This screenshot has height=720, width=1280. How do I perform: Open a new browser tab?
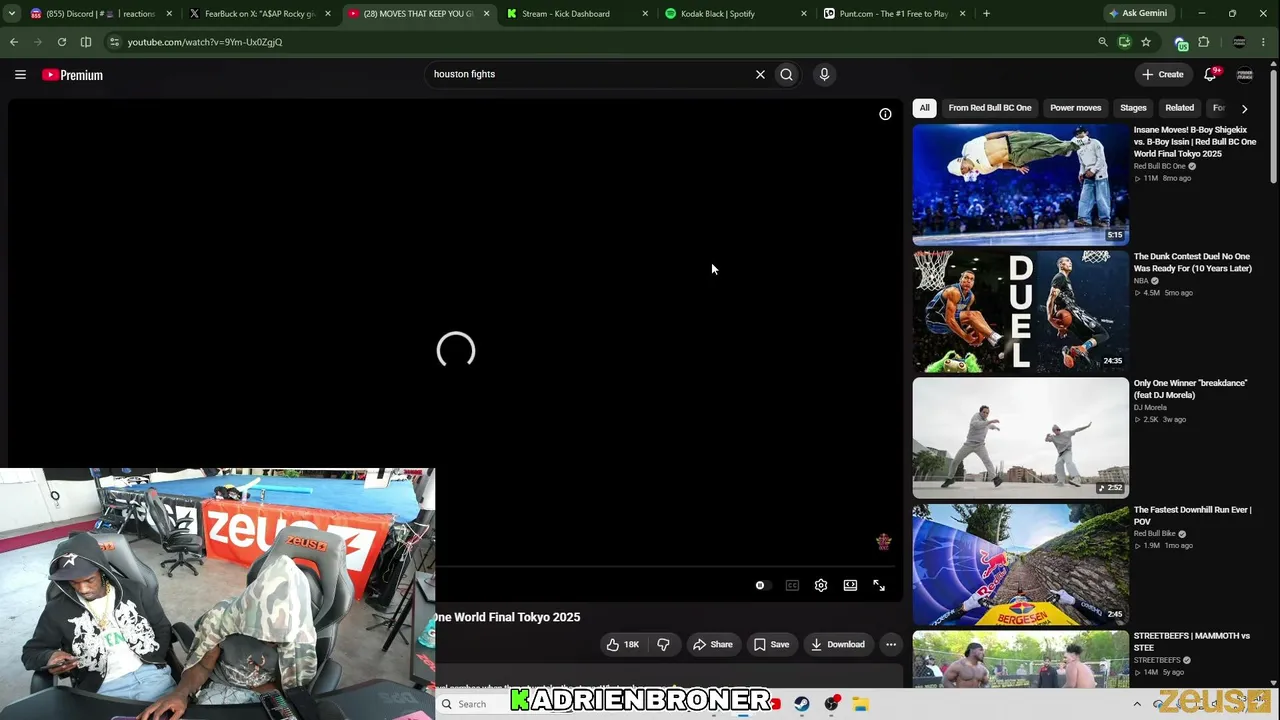point(986,14)
